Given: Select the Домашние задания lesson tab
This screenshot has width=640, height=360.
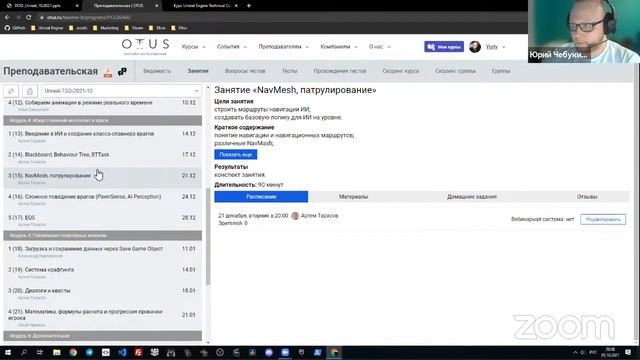Looking at the screenshot, I should [x=471, y=197].
